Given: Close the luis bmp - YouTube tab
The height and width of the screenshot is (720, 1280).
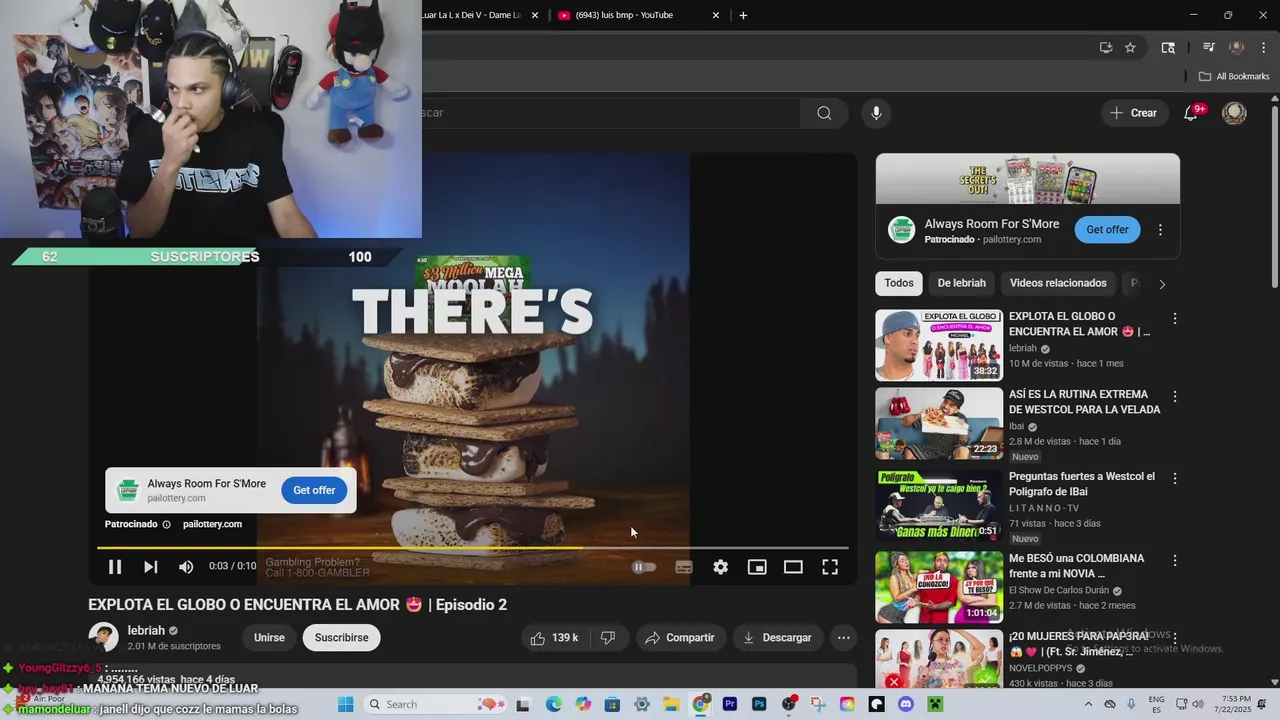Looking at the screenshot, I should (x=716, y=15).
